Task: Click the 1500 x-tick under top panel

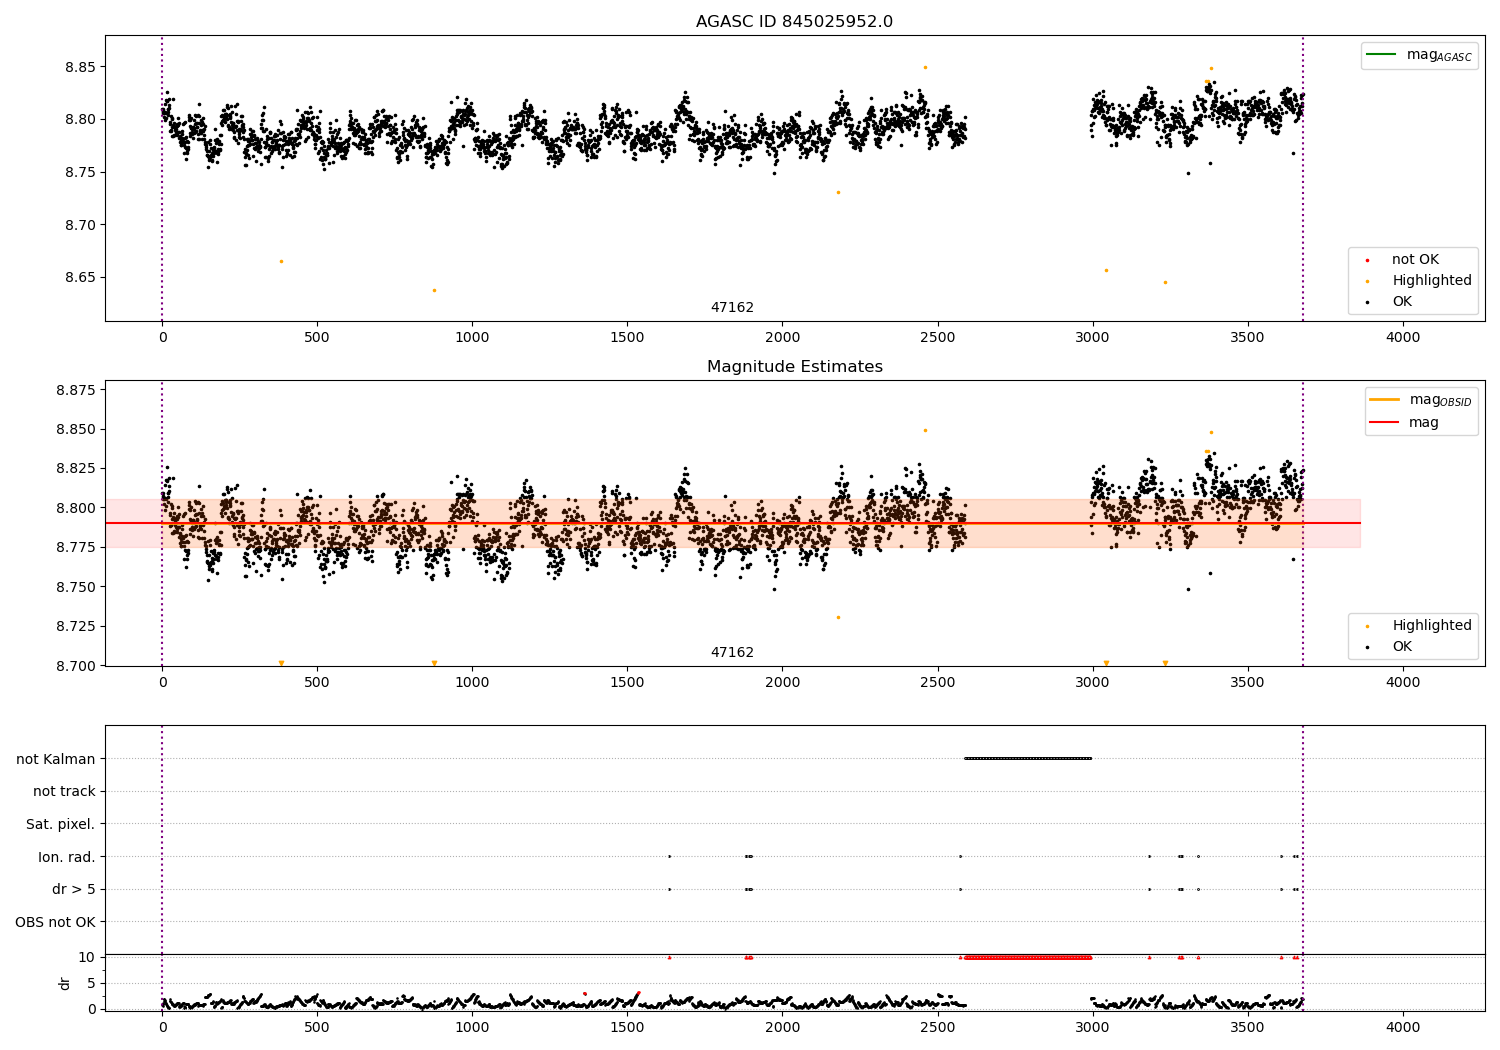Action: [627, 338]
